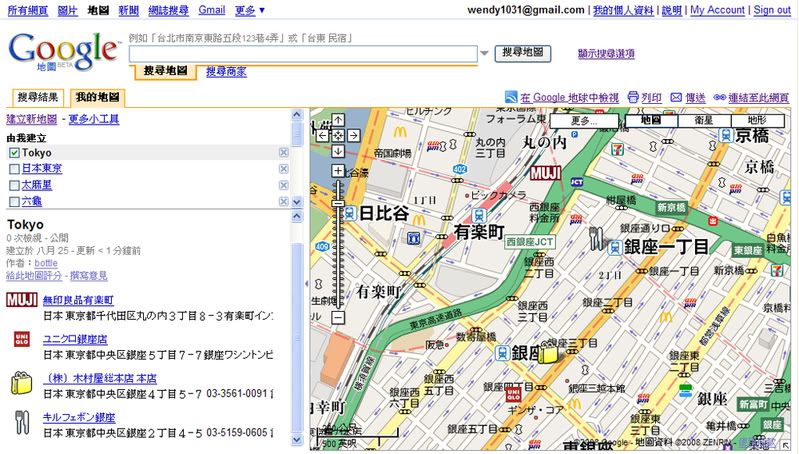Delete the Tokyo map with its X icon
799x454 pixels.
(284, 153)
